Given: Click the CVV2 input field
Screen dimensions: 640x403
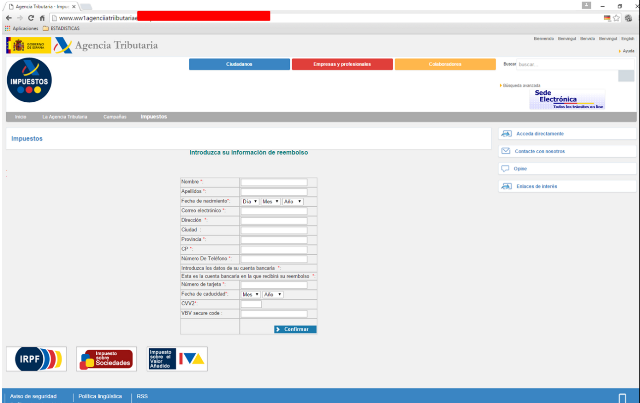Looking at the screenshot, I should pos(251,304).
